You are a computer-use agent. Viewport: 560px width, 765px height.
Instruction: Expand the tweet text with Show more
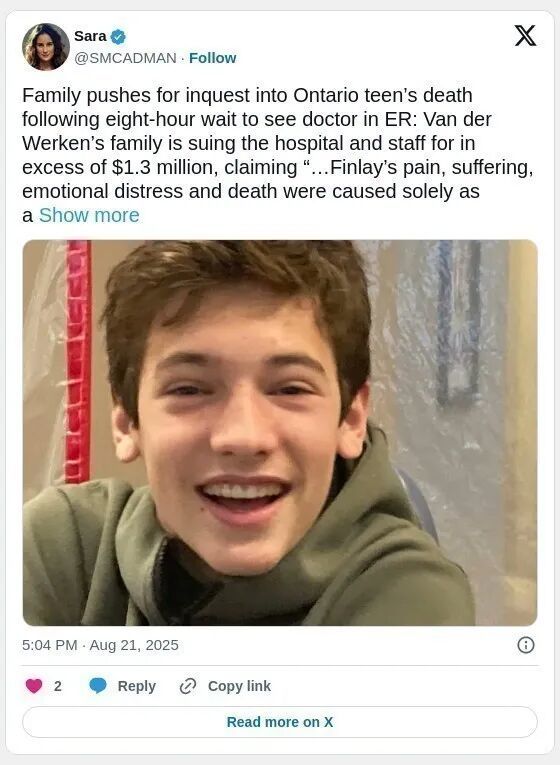tap(89, 215)
